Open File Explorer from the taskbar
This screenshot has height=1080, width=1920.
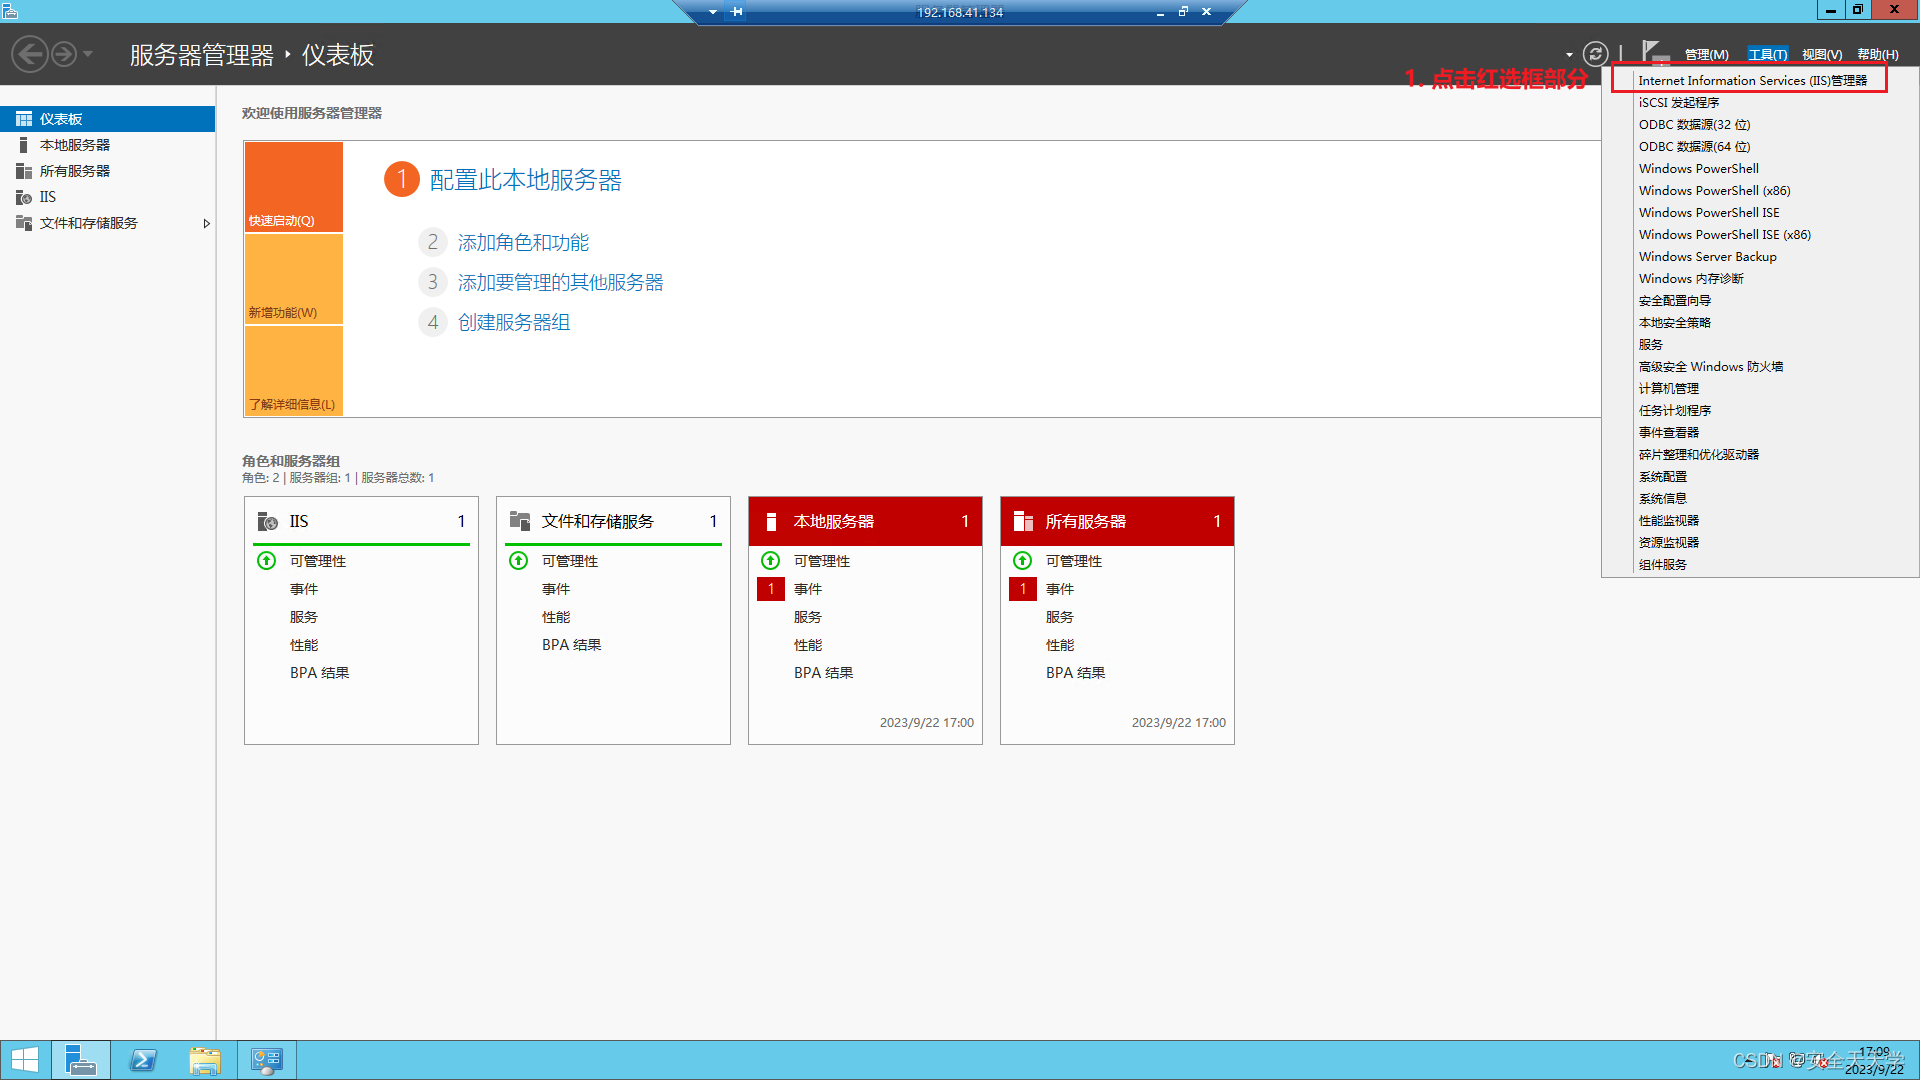[x=205, y=1060]
